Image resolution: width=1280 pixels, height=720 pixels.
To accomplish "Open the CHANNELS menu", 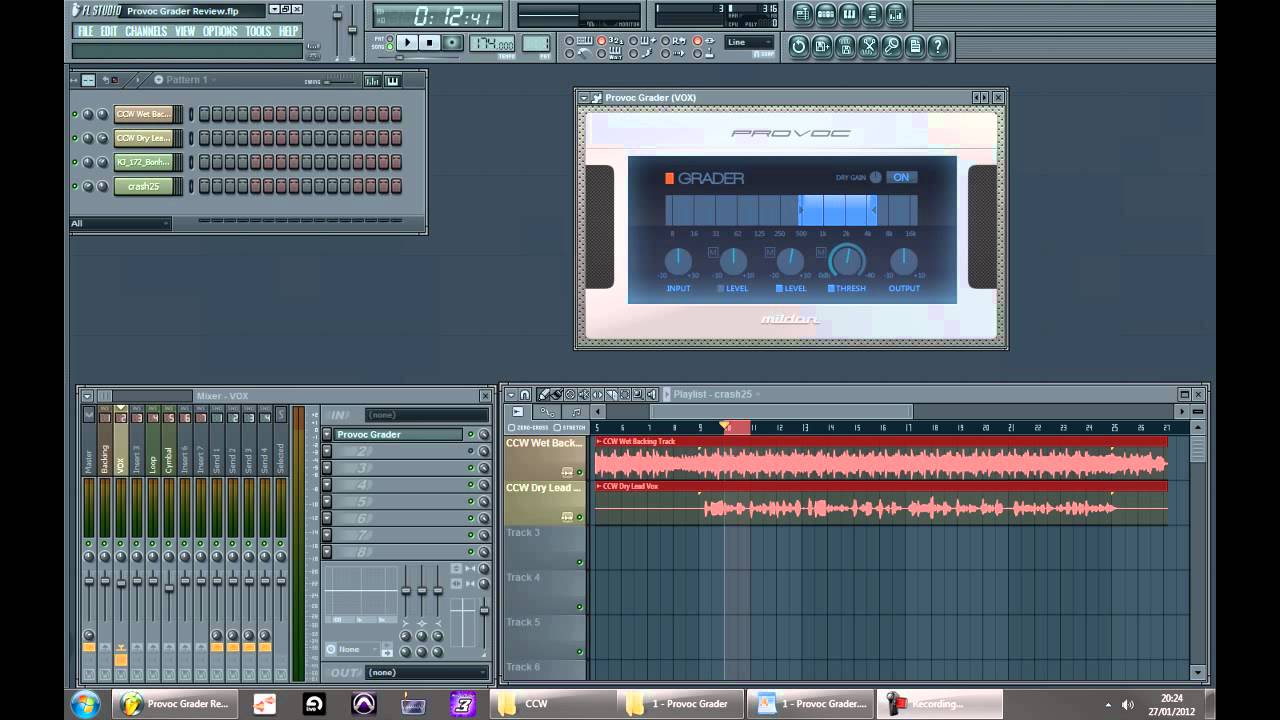I will (x=146, y=31).
